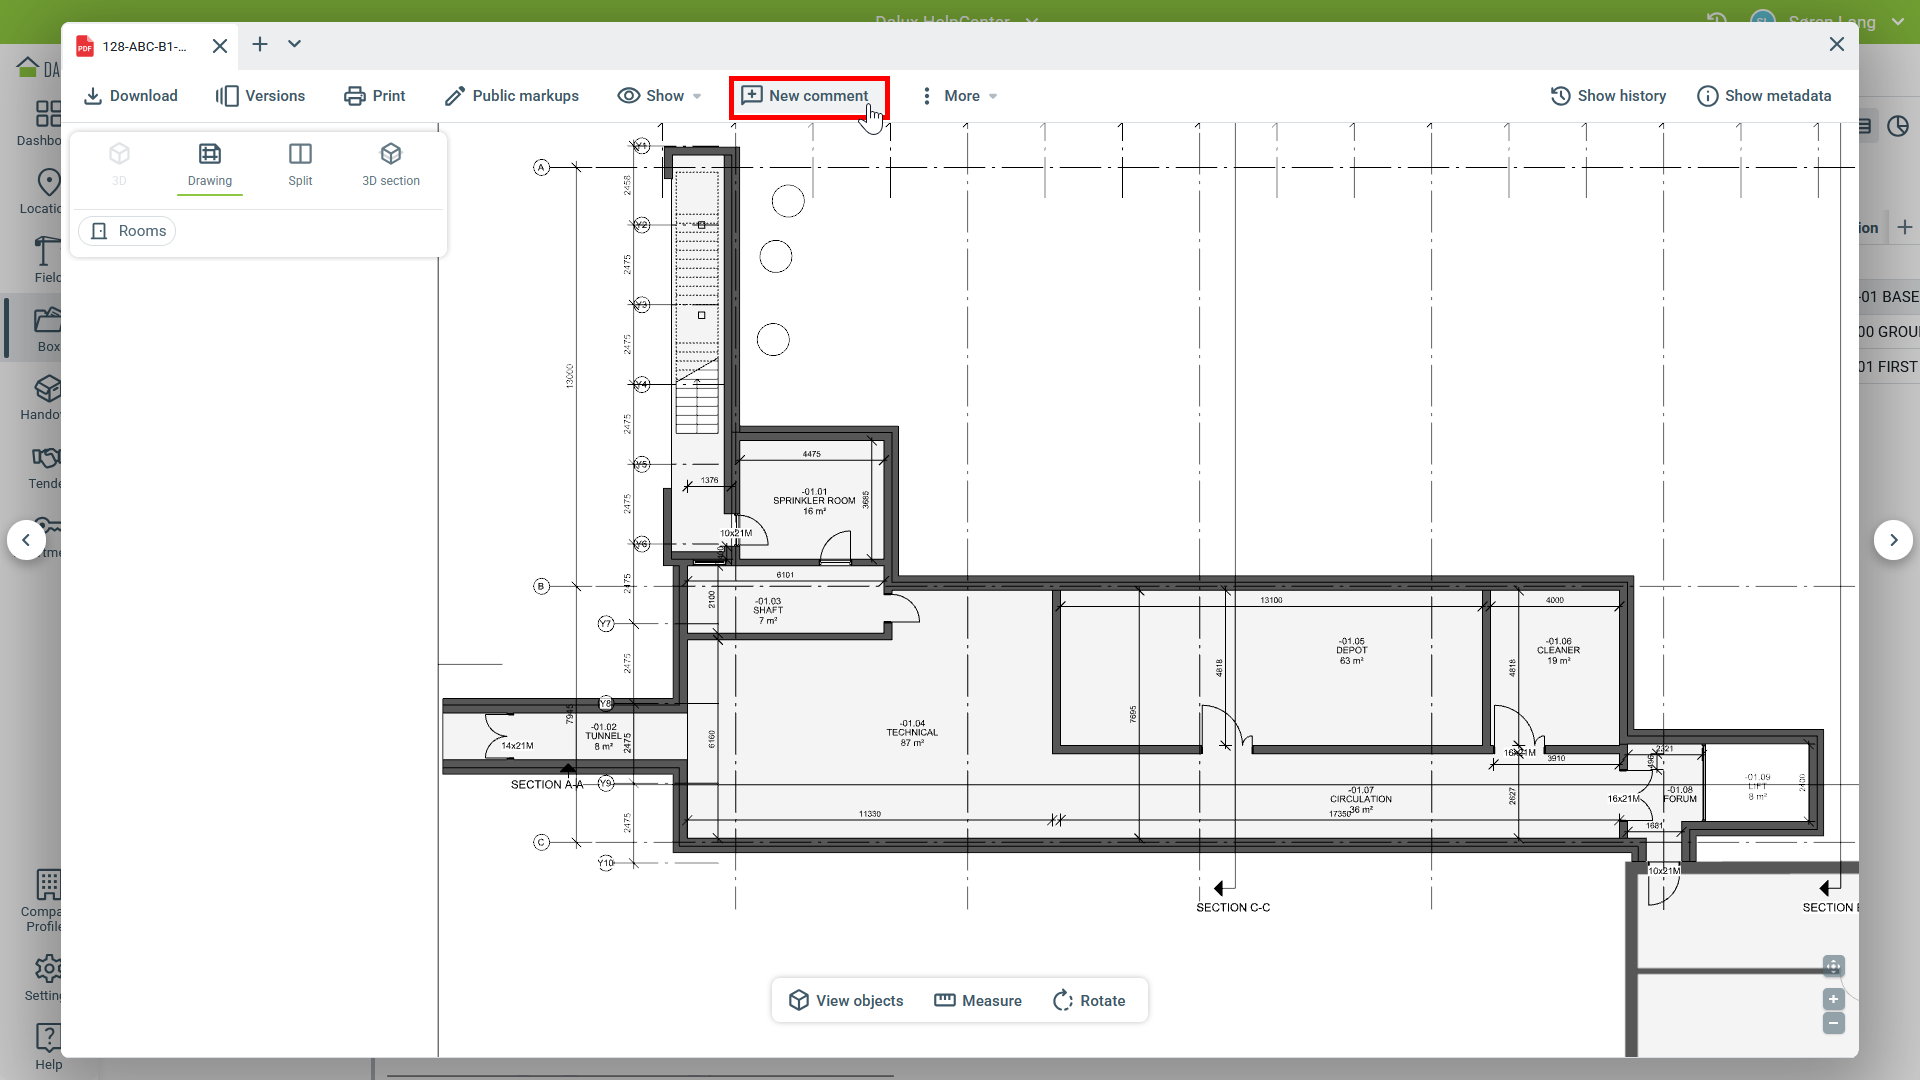Go to next document arrow
This screenshot has width=1920, height=1080.
1892,540
